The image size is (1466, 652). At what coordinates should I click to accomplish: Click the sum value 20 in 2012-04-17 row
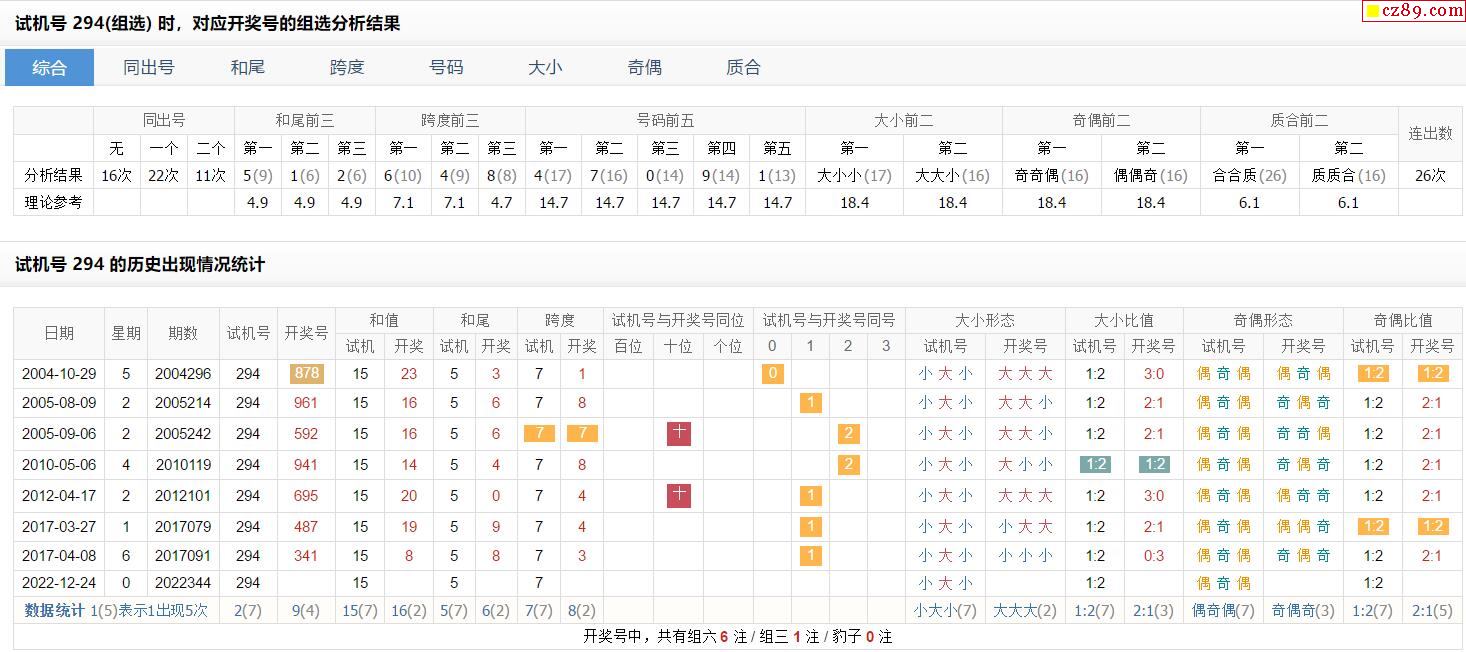[x=408, y=495]
